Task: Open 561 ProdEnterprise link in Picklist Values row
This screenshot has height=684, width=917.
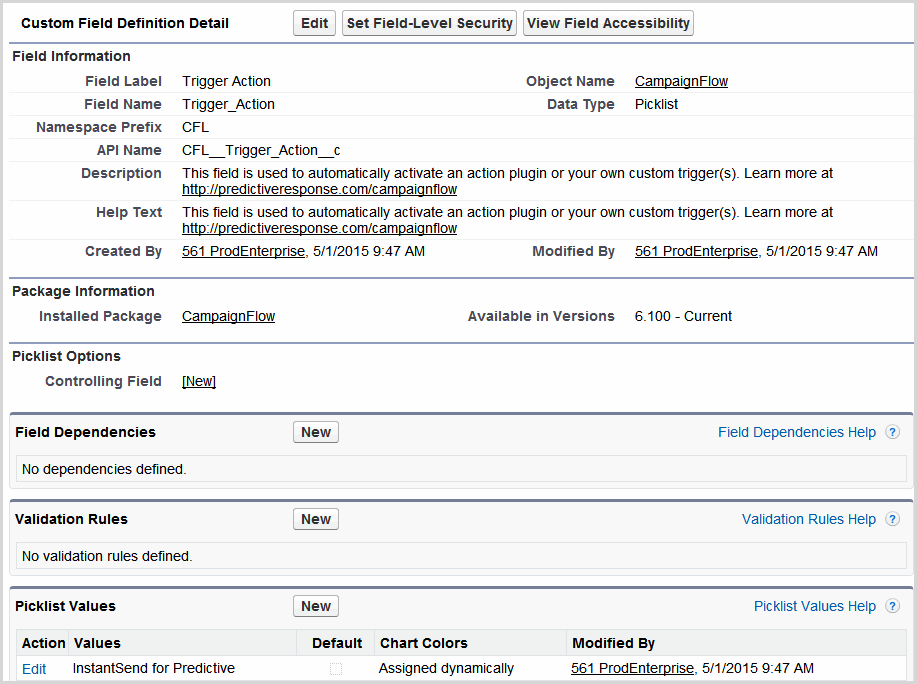Action: [x=632, y=668]
